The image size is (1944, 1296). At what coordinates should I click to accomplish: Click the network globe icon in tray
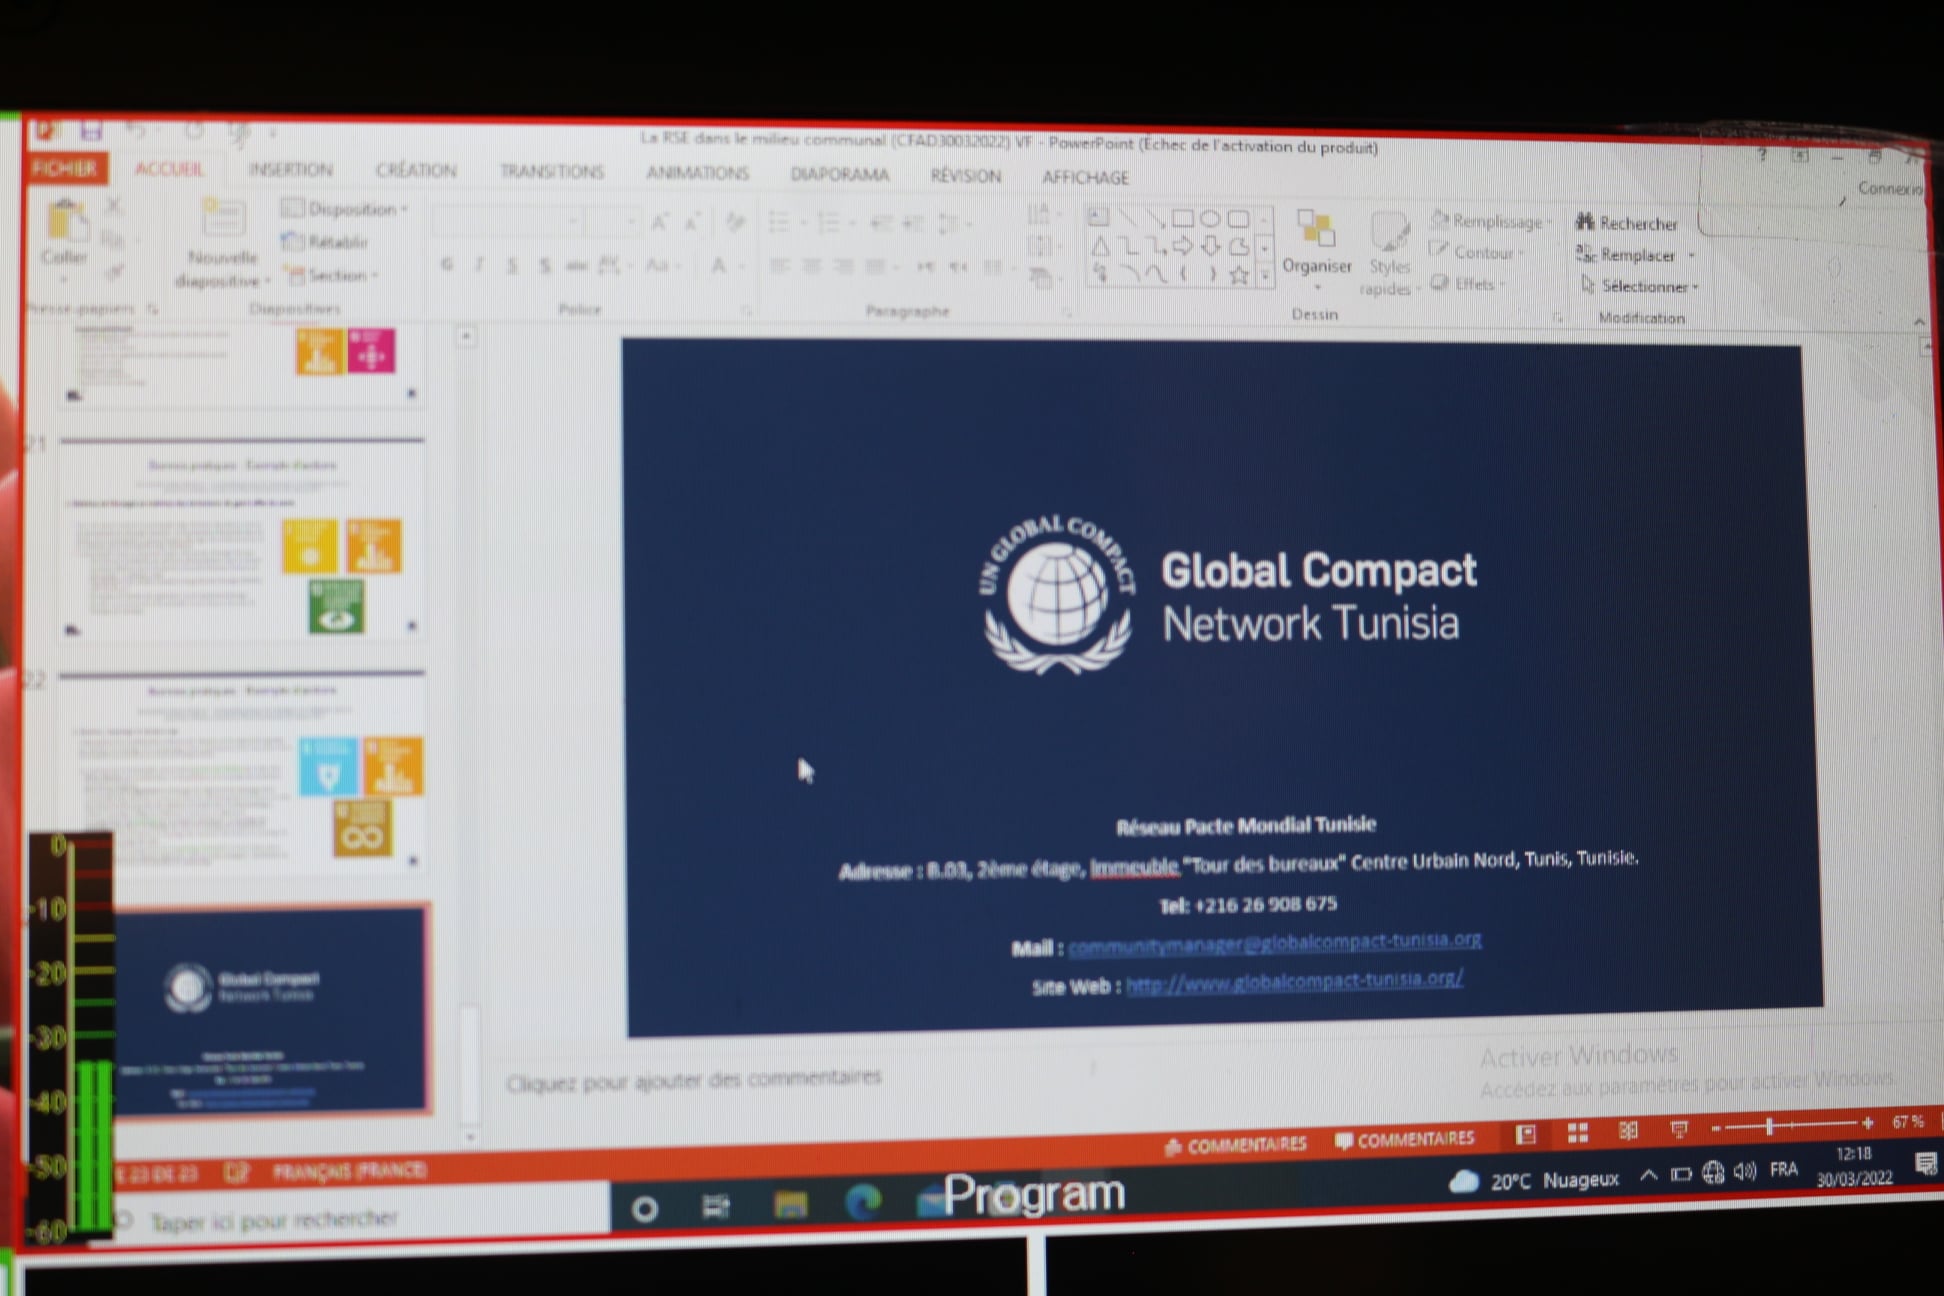click(1713, 1172)
